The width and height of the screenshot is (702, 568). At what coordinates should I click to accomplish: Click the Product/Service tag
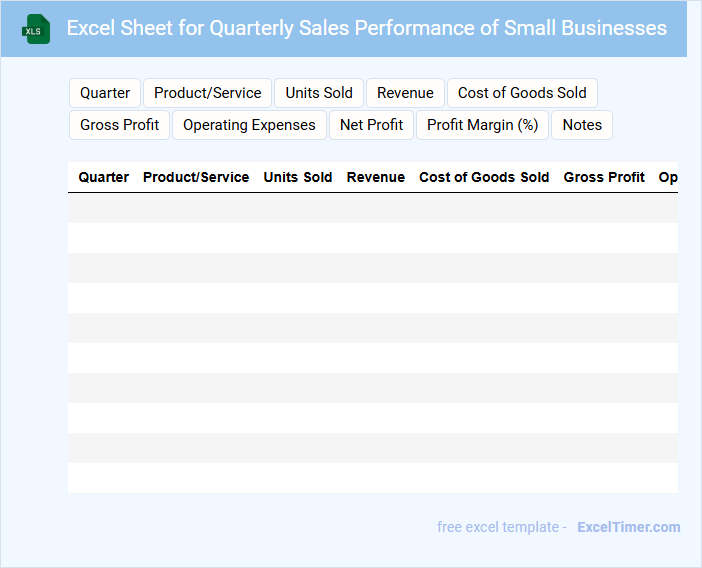pos(207,93)
